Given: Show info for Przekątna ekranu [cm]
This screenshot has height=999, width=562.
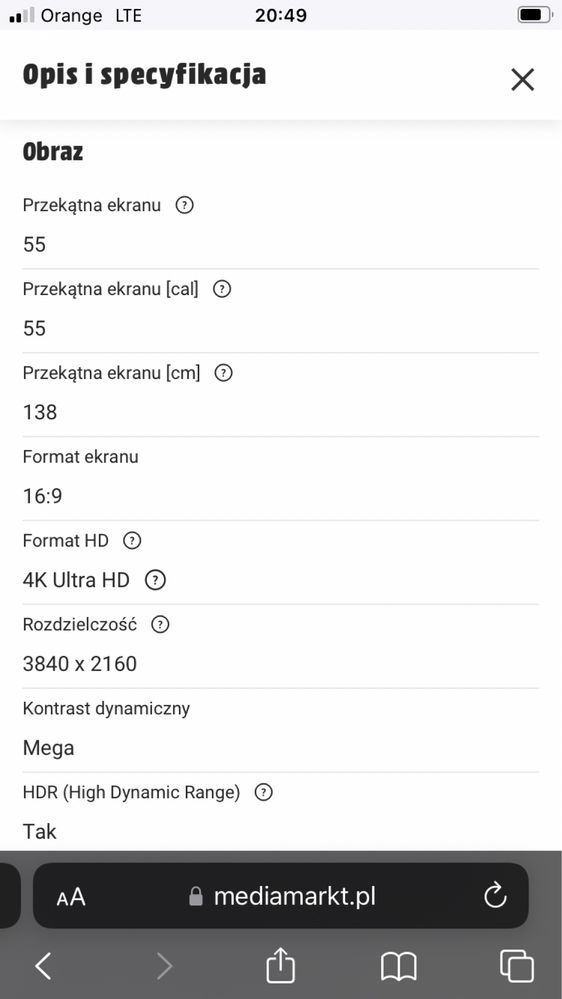Looking at the screenshot, I should click(223, 373).
